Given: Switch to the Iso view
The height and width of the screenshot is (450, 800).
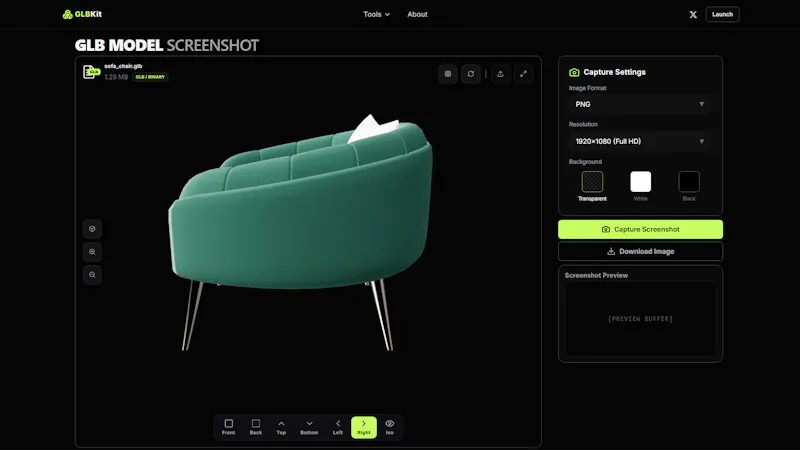Looking at the screenshot, I should click(389, 427).
